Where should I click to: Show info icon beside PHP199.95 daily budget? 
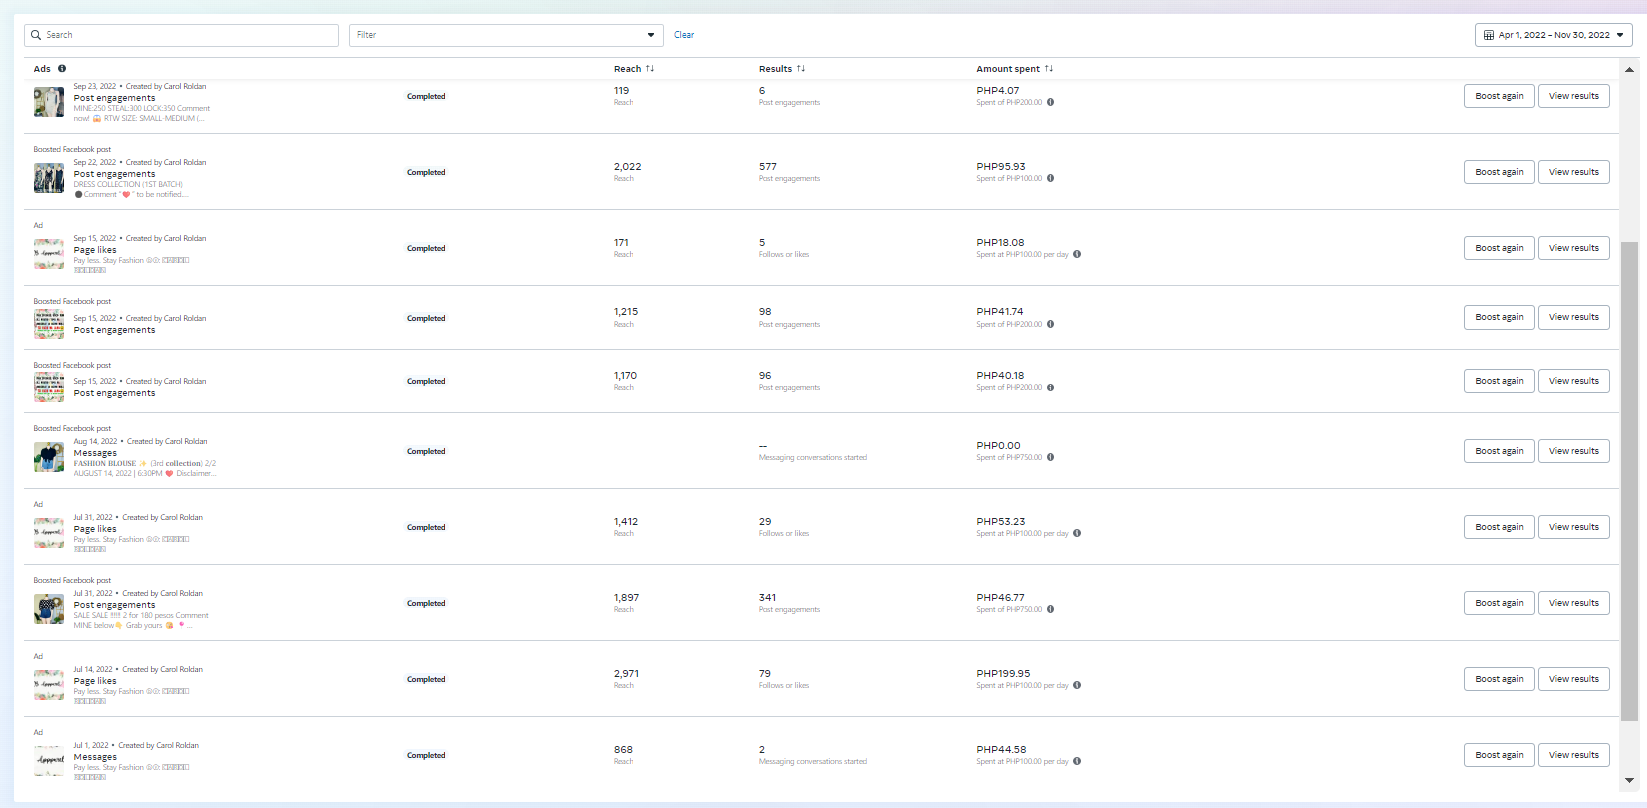pyautogui.click(x=1077, y=685)
